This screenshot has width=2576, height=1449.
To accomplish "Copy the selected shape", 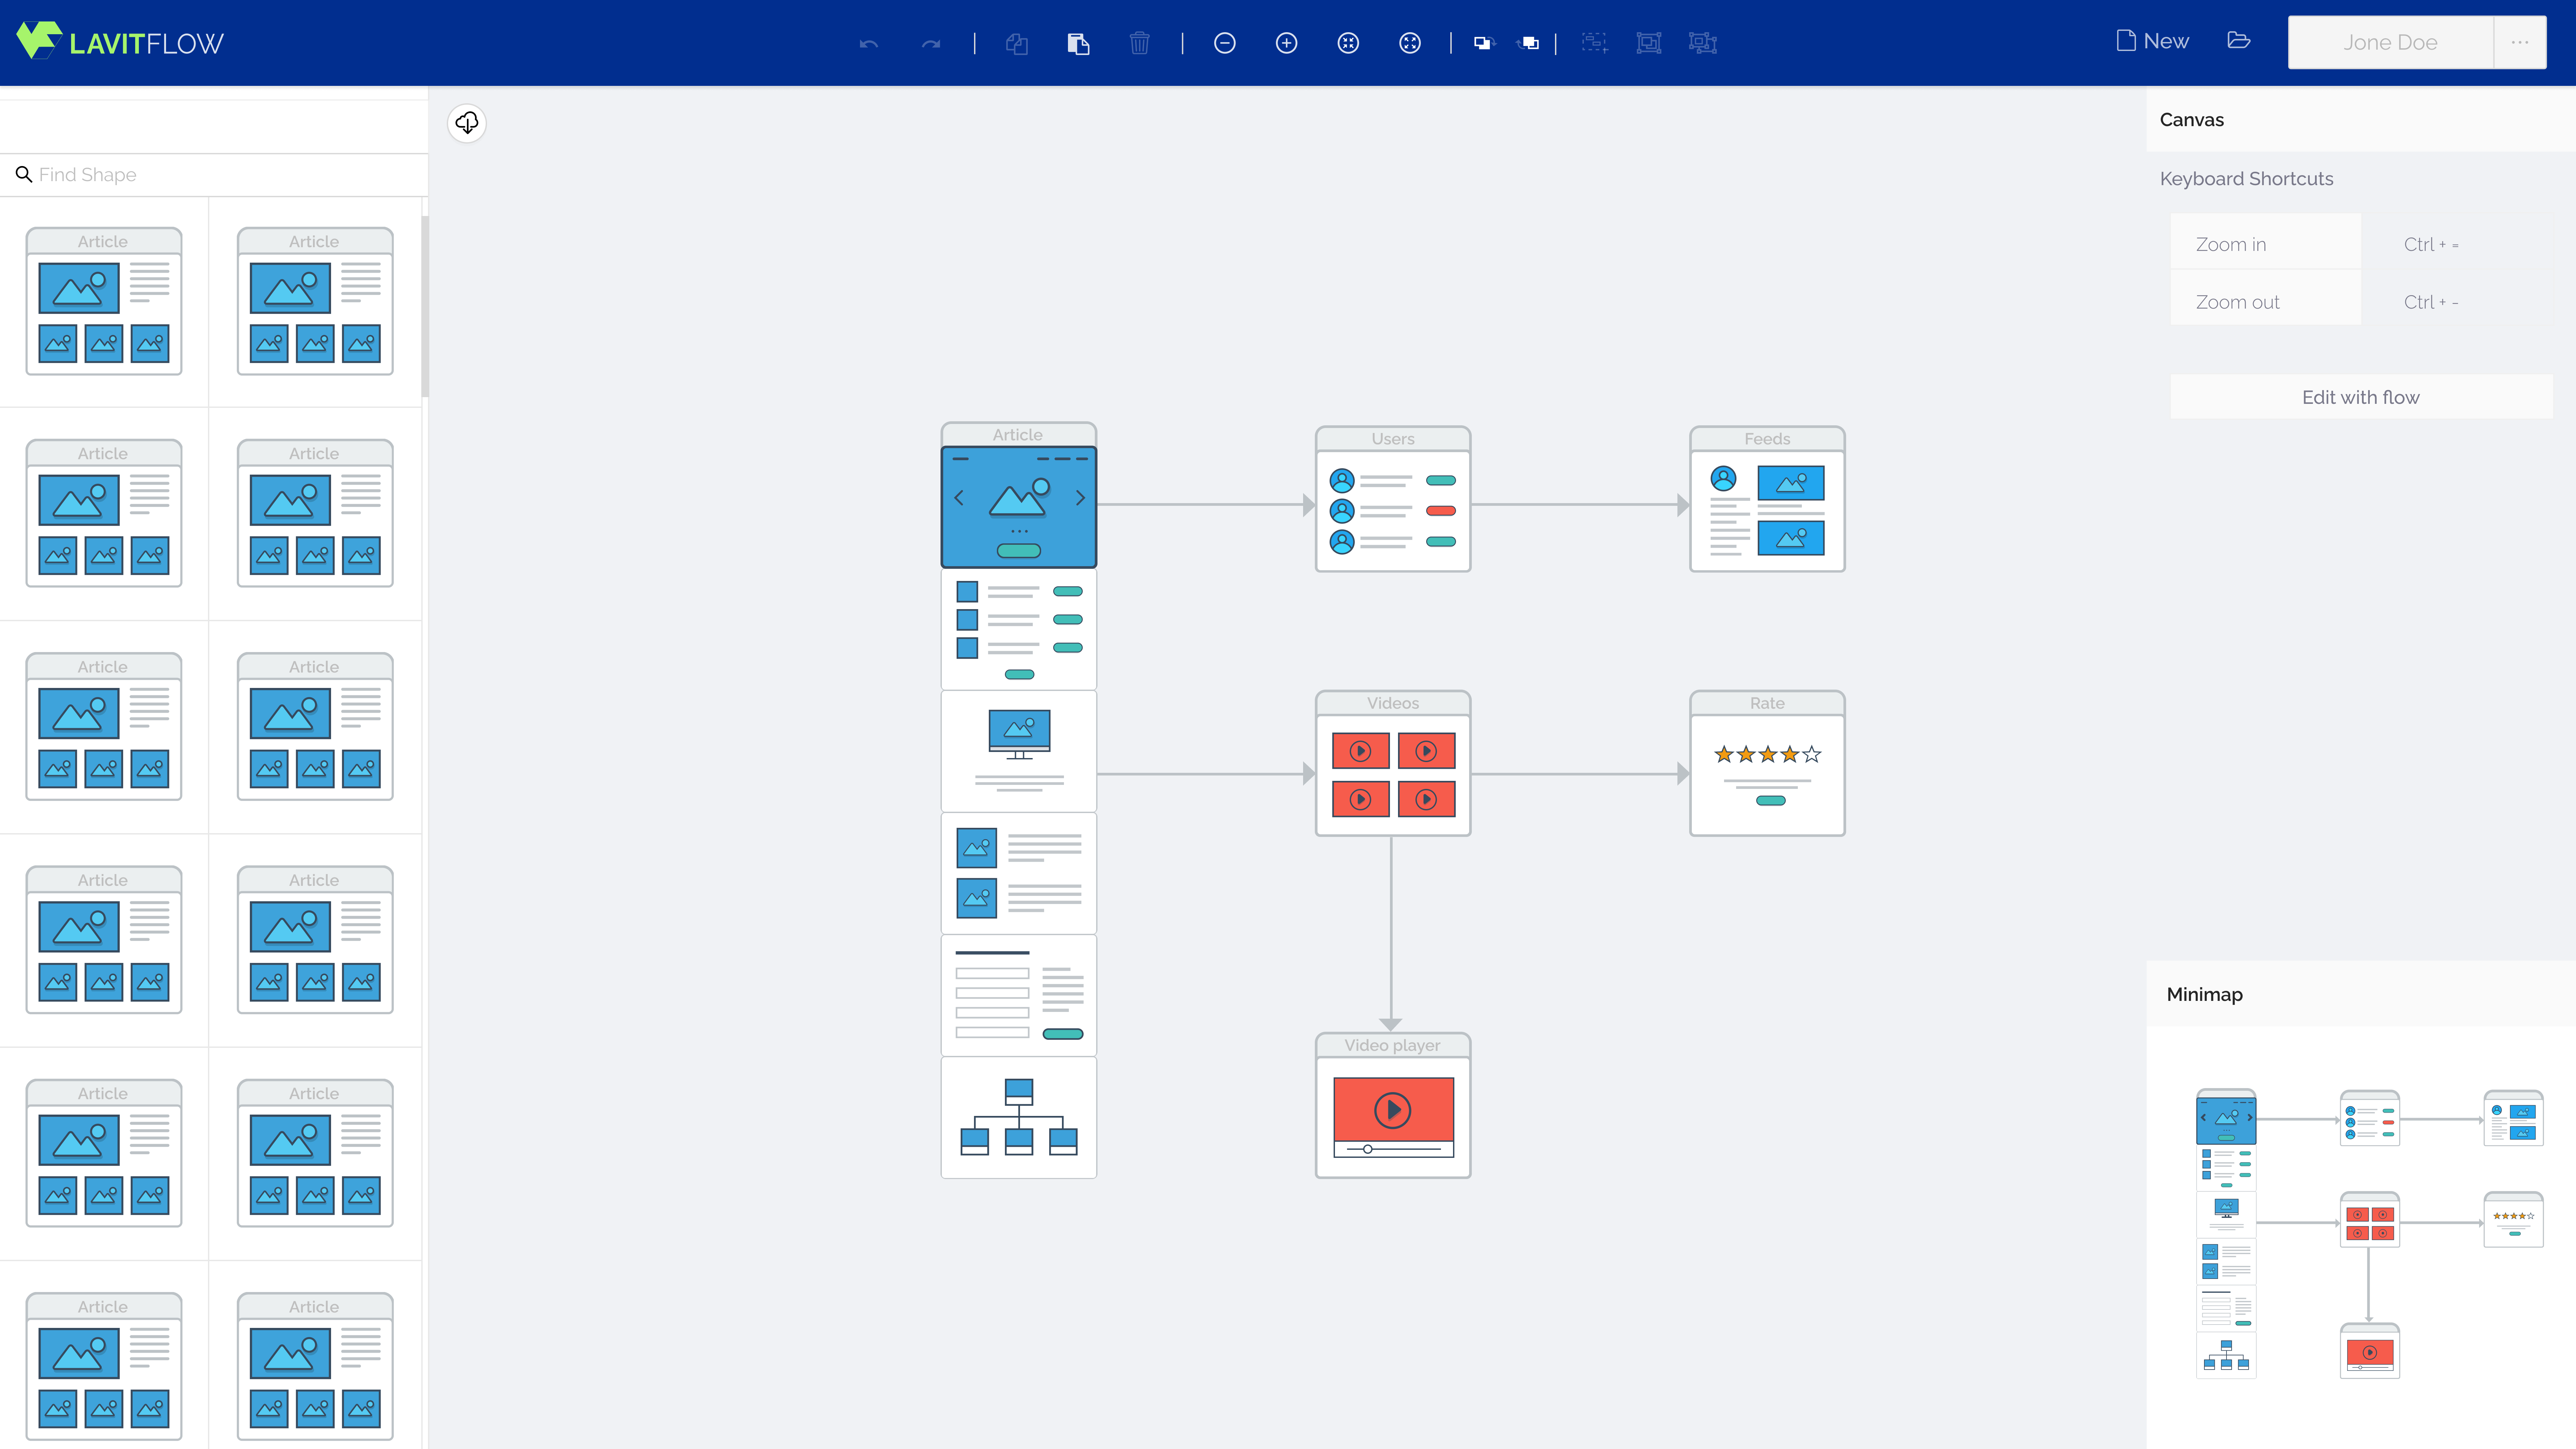I will click(1017, 43).
